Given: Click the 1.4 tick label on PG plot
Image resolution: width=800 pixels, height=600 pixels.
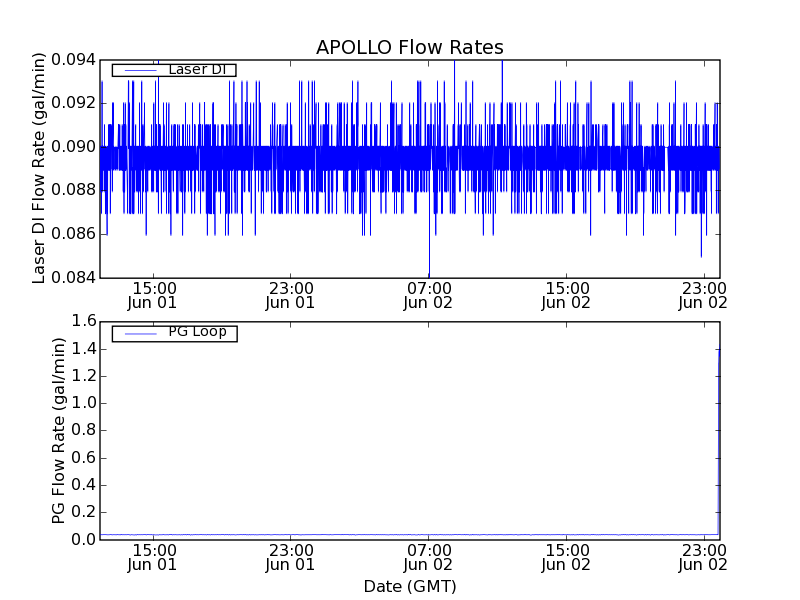Looking at the screenshot, I should tap(84, 349).
